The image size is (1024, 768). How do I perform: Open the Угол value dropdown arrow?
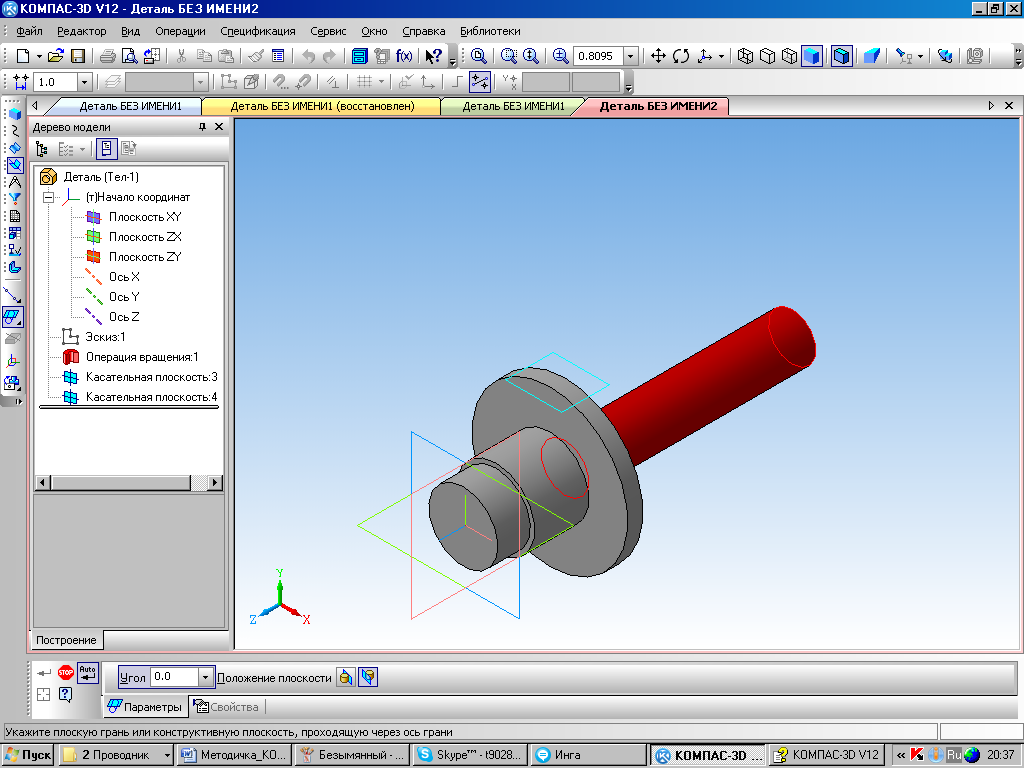(205, 677)
